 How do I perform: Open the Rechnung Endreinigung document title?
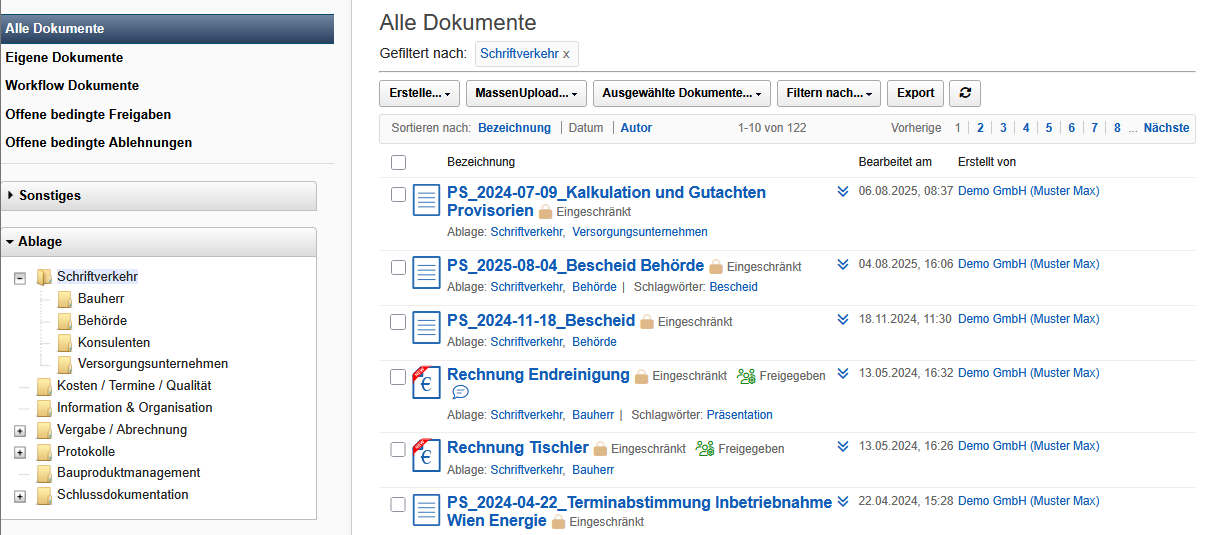coord(538,375)
